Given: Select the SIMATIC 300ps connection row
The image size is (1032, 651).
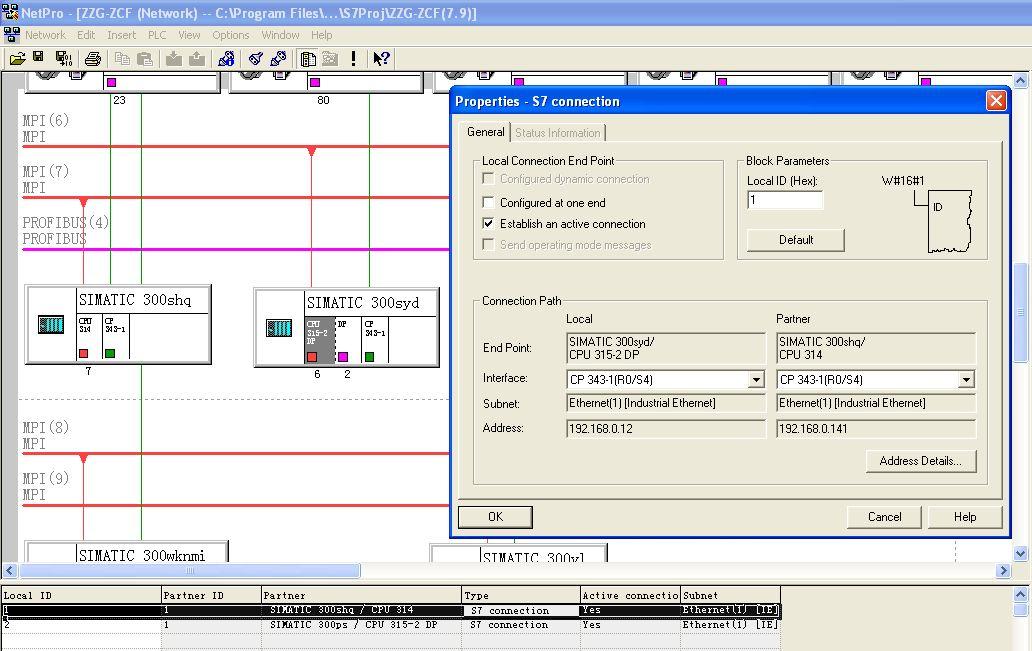Looking at the screenshot, I should 353,625.
